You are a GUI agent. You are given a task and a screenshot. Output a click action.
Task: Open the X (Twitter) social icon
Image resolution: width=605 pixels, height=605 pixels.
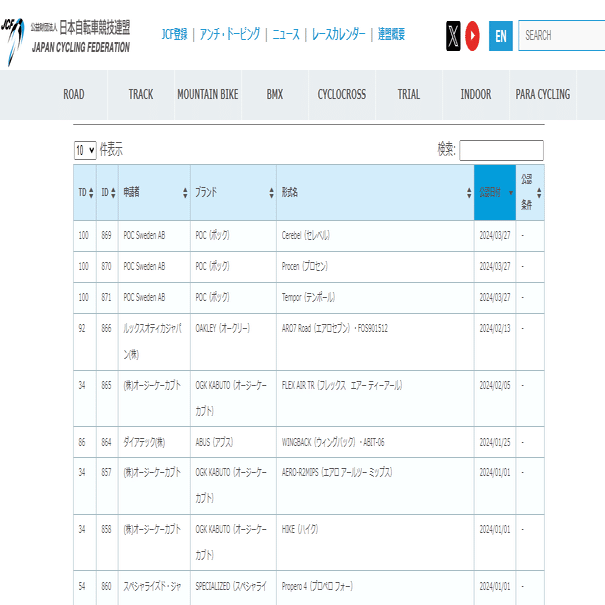pos(453,36)
